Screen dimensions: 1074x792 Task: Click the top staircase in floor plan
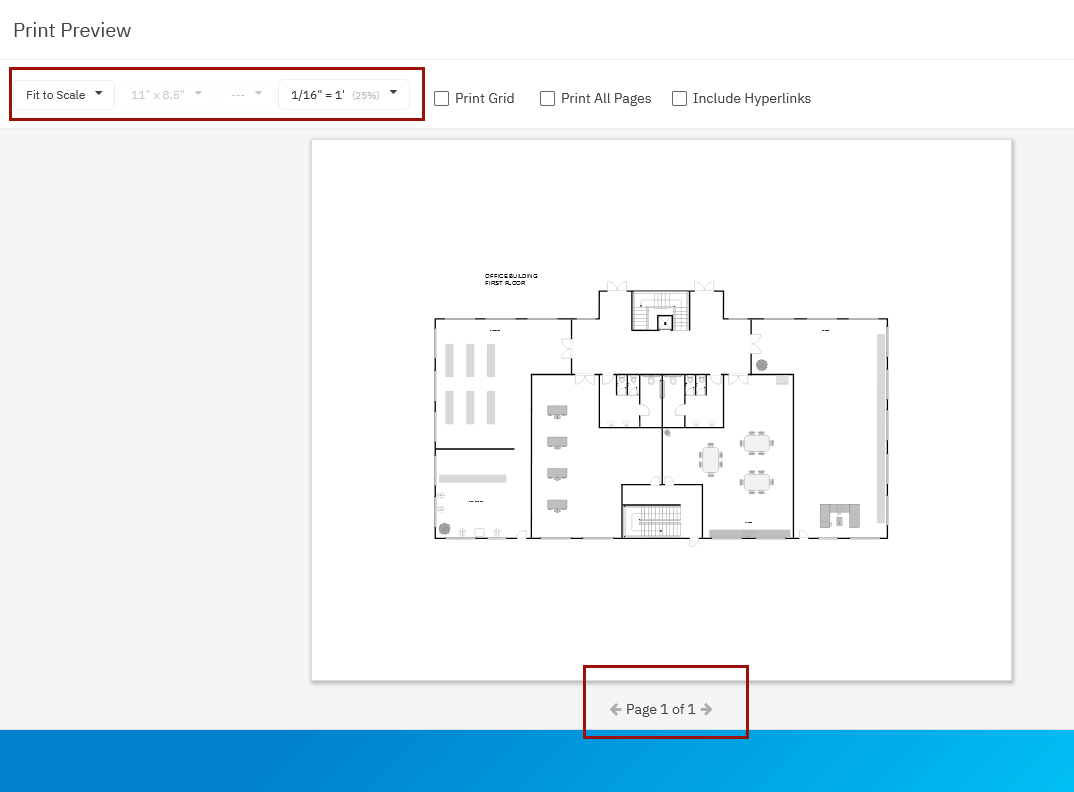tap(660, 311)
